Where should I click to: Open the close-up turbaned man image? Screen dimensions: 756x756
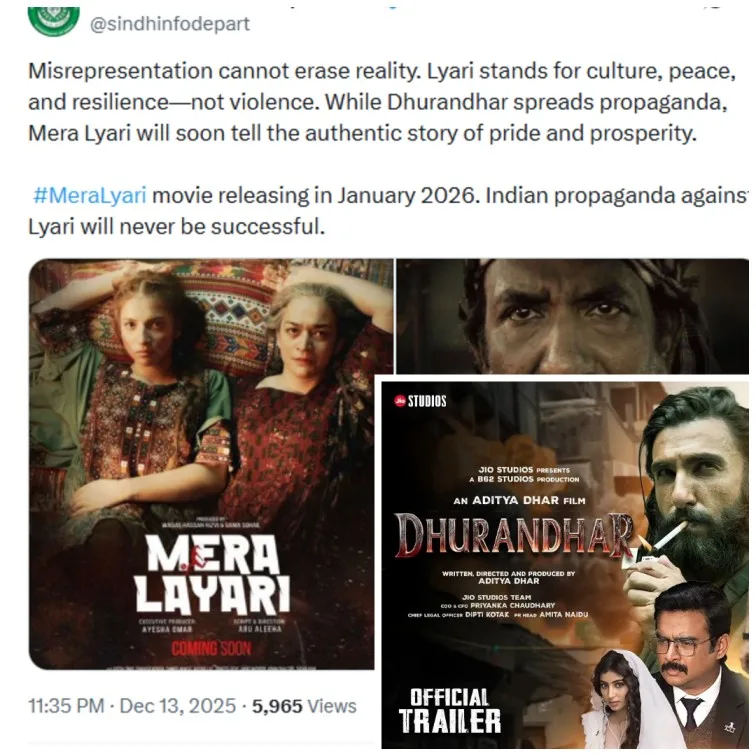point(572,316)
